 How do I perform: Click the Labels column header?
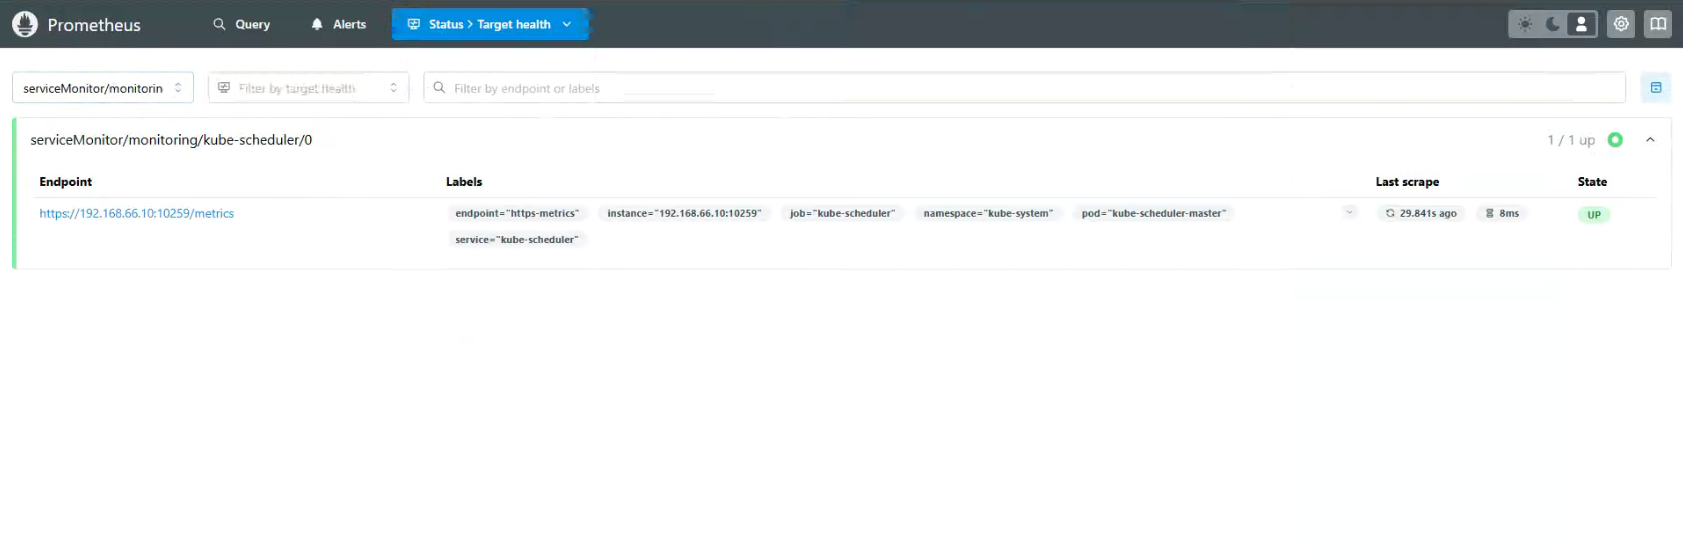[464, 182]
